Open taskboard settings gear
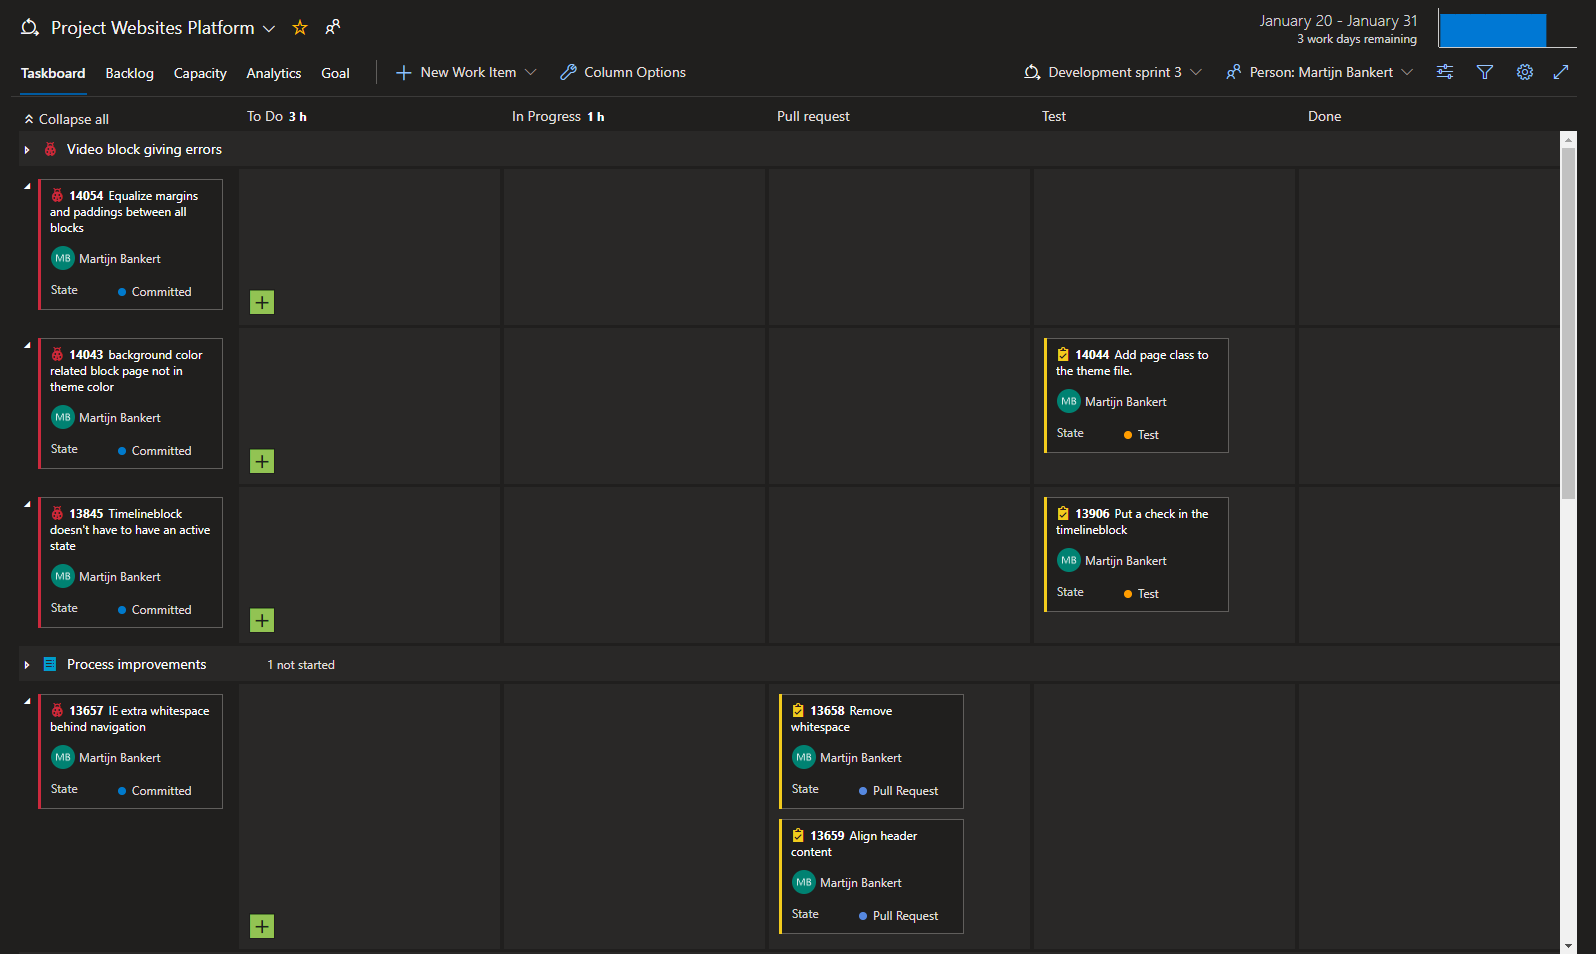 coord(1525,72)
